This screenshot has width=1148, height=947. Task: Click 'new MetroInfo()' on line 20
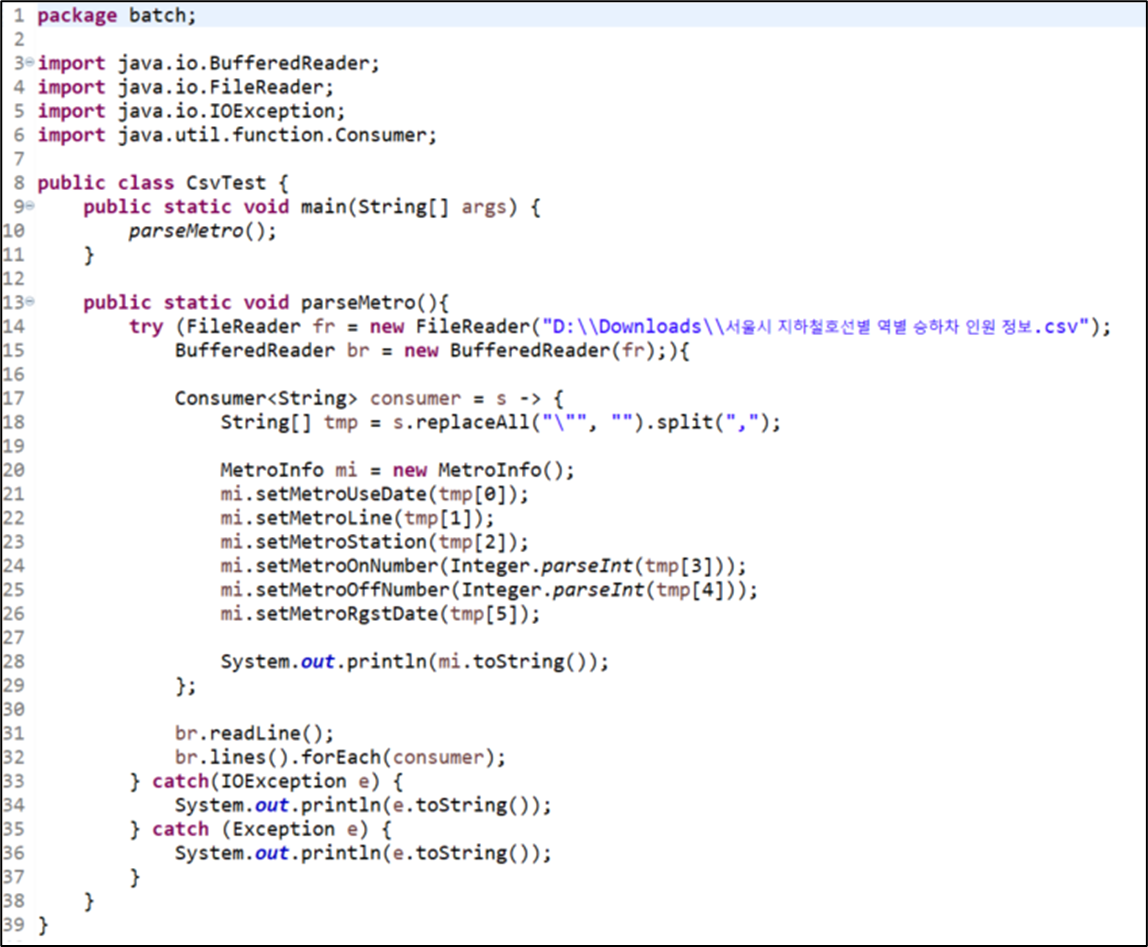tap(478, 470)
